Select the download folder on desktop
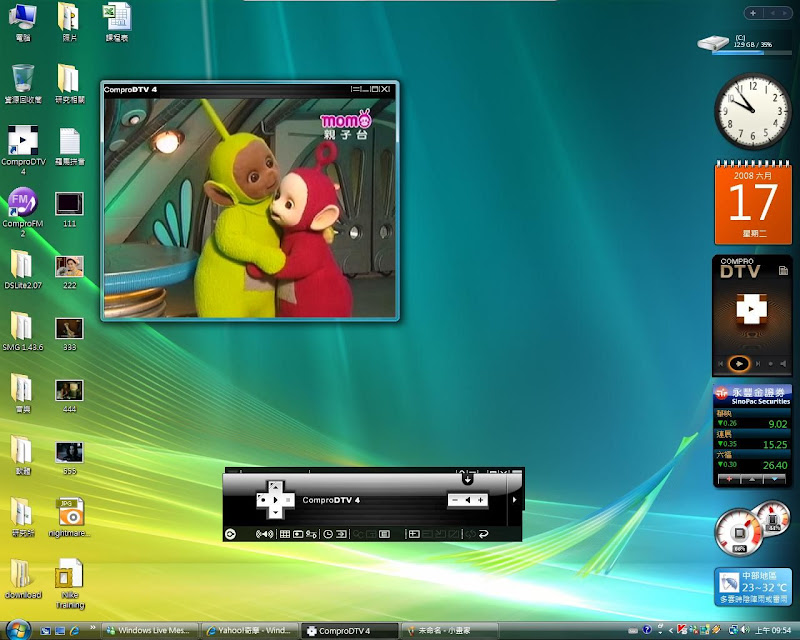 [22, 579]
